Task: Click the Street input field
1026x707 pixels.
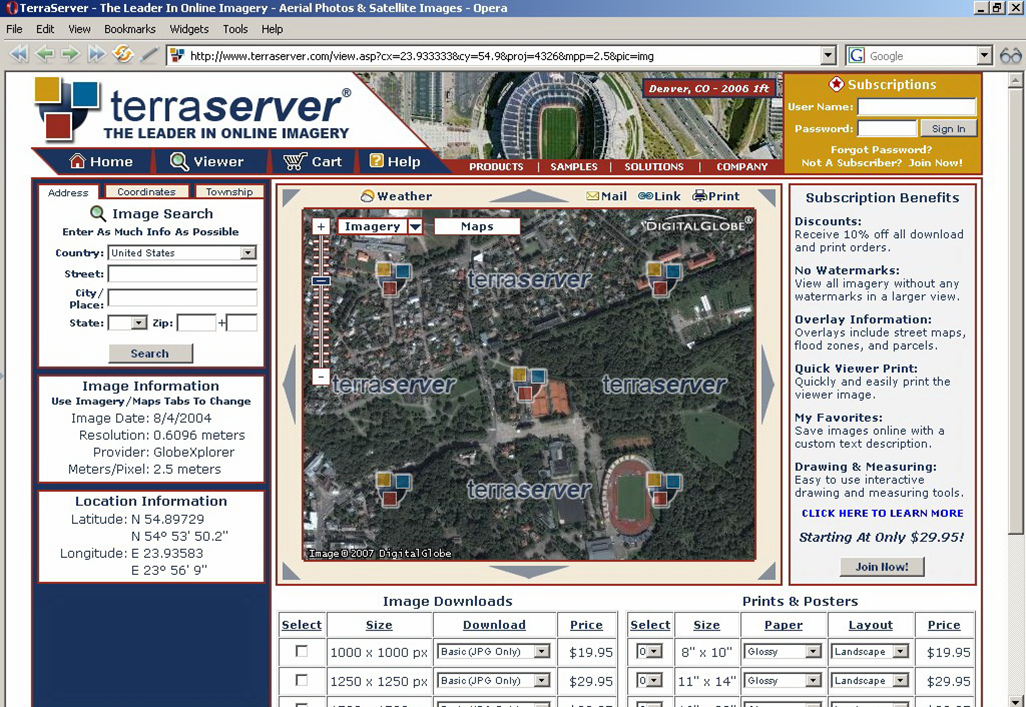Action: tap(182, 274)
